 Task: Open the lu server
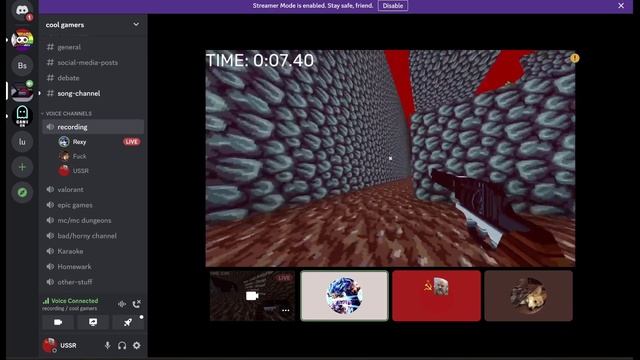[x=22, y=142]
